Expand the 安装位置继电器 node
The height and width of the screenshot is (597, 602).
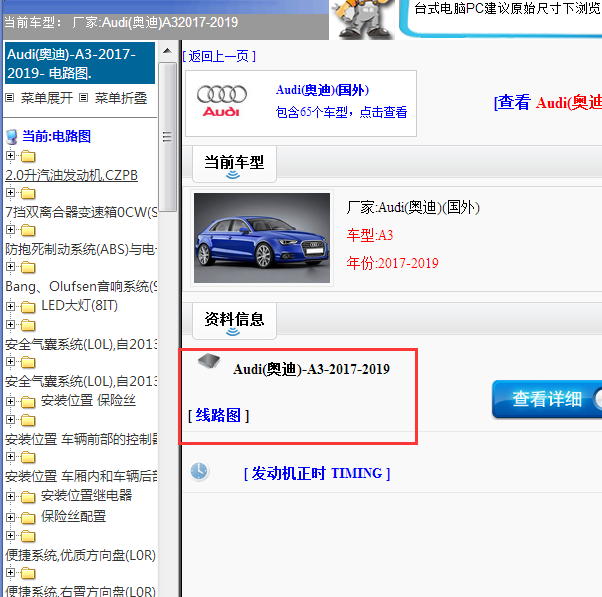10,496
